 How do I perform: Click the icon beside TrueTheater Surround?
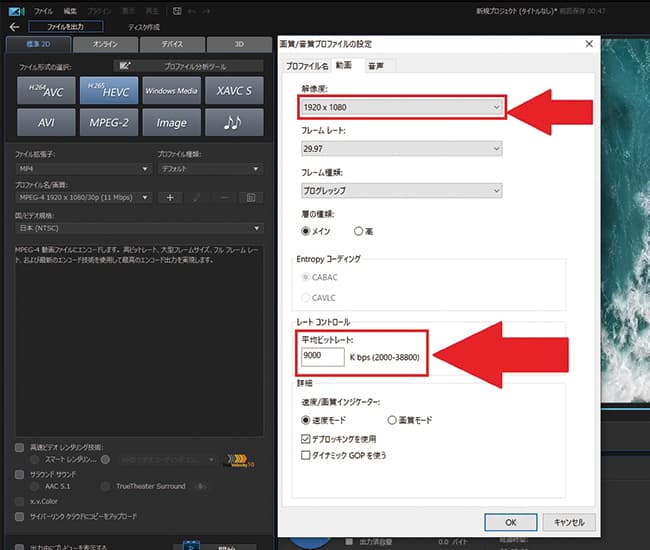coord(201,486)
